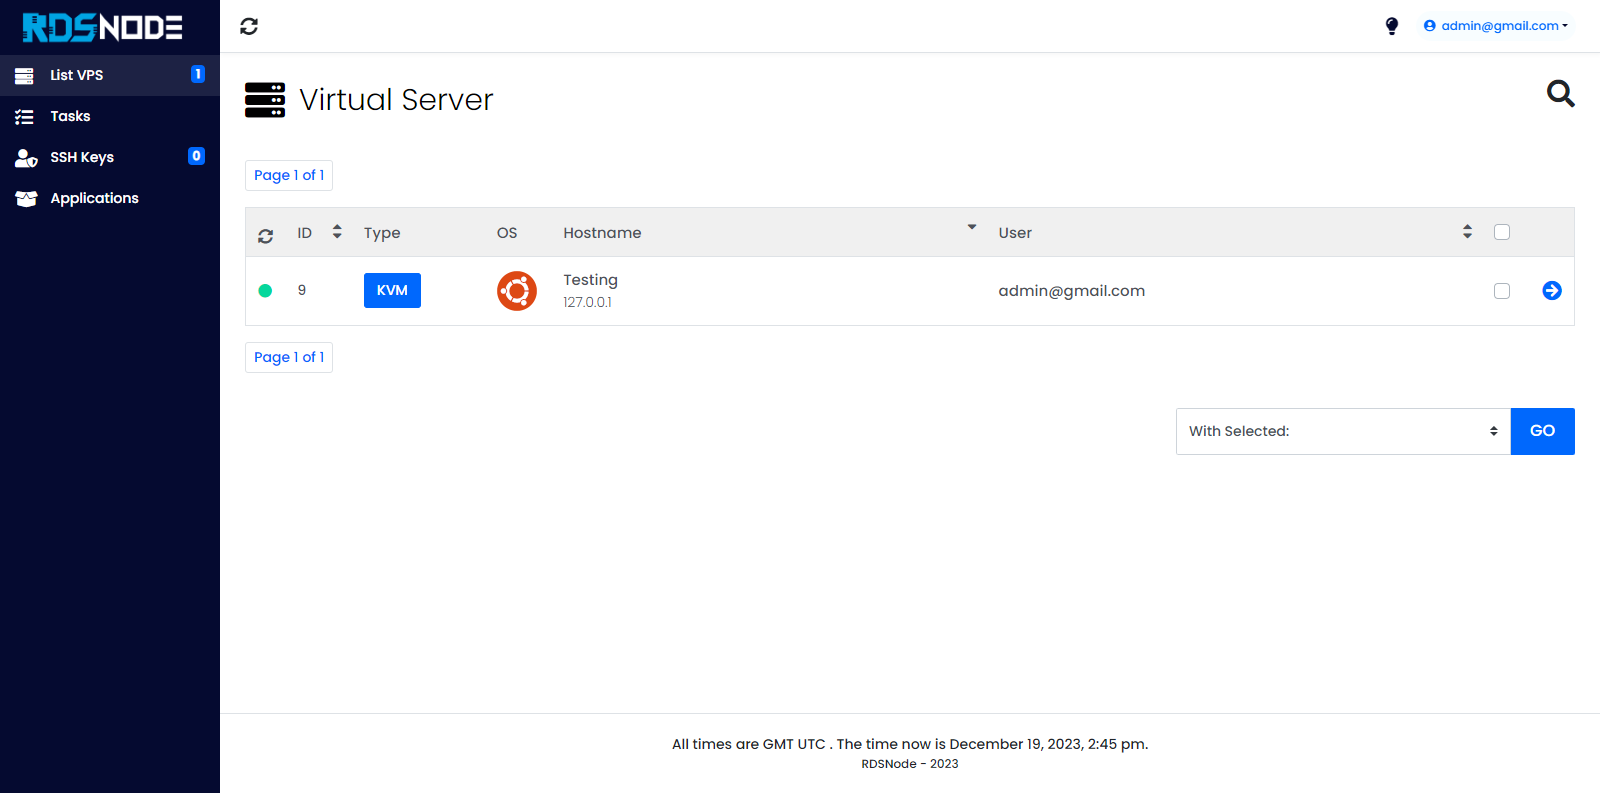Click the refresh icon in top bar
The height and width of the screenshot is (793, 1600).
pyautogui.click(x=249, y=27)
